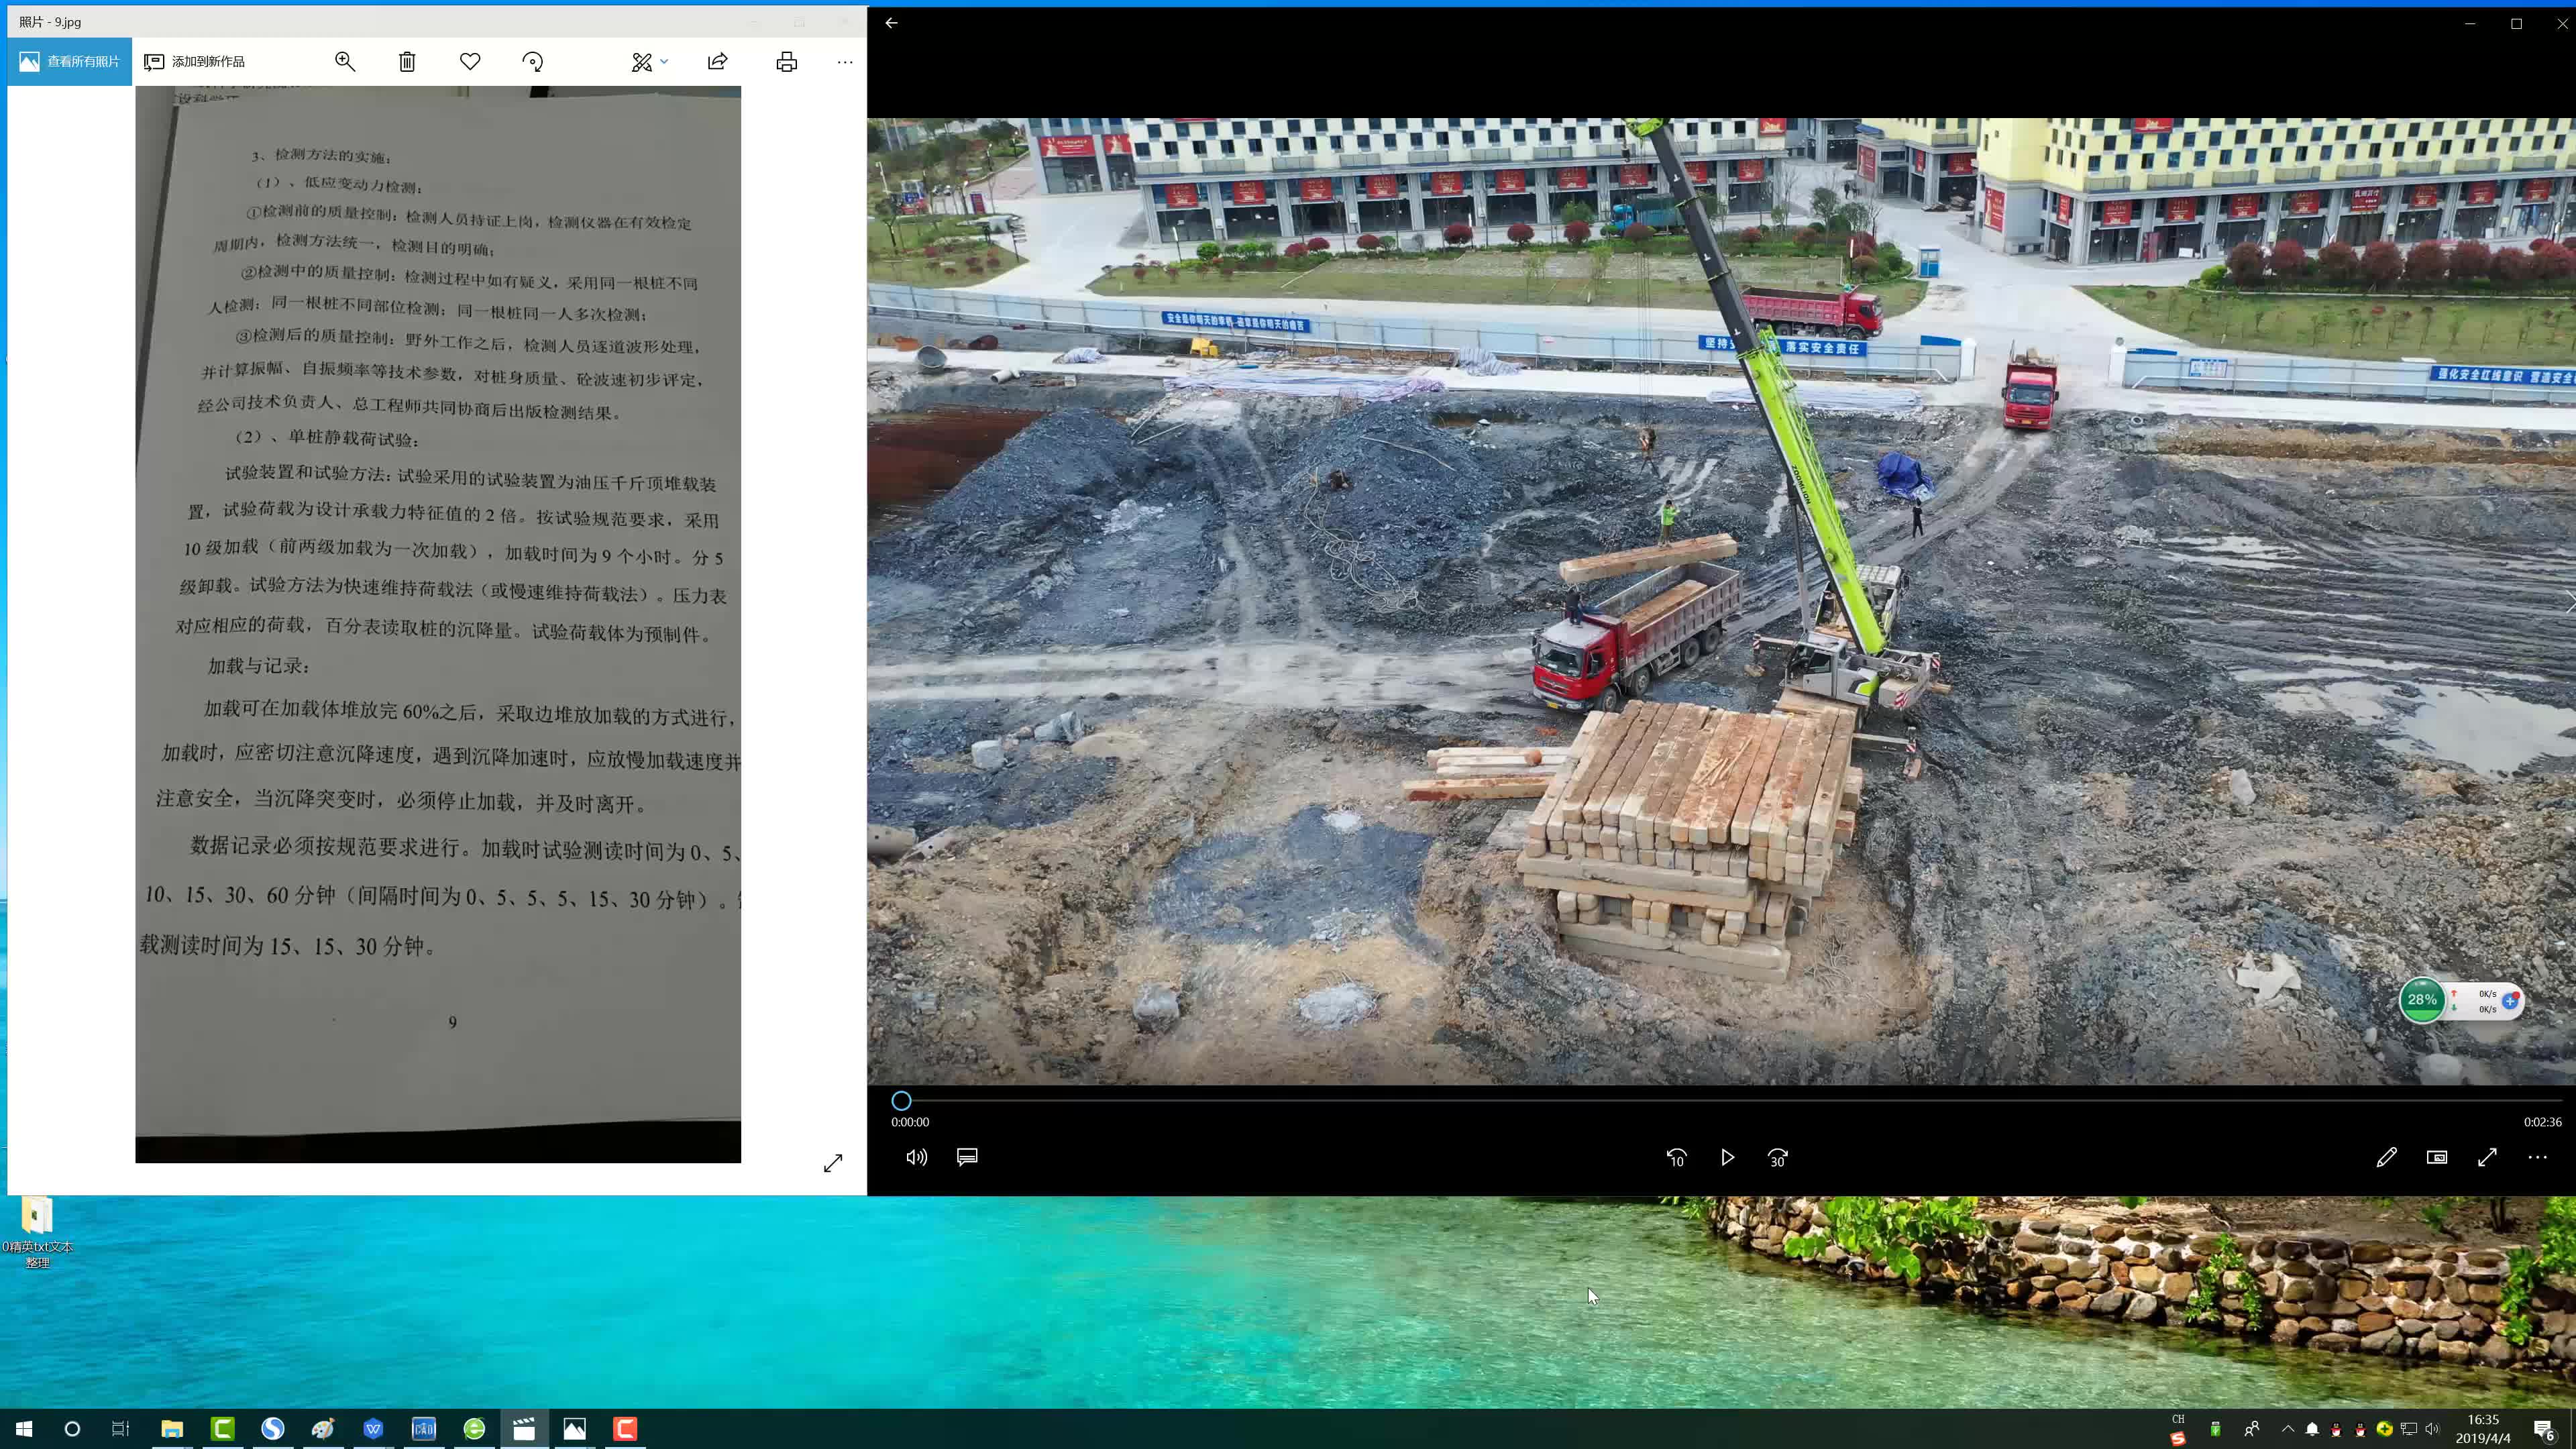Open 'View all photos' in Photos app
This screenshot has height=1449, width=2576.
tap(69, 61)
